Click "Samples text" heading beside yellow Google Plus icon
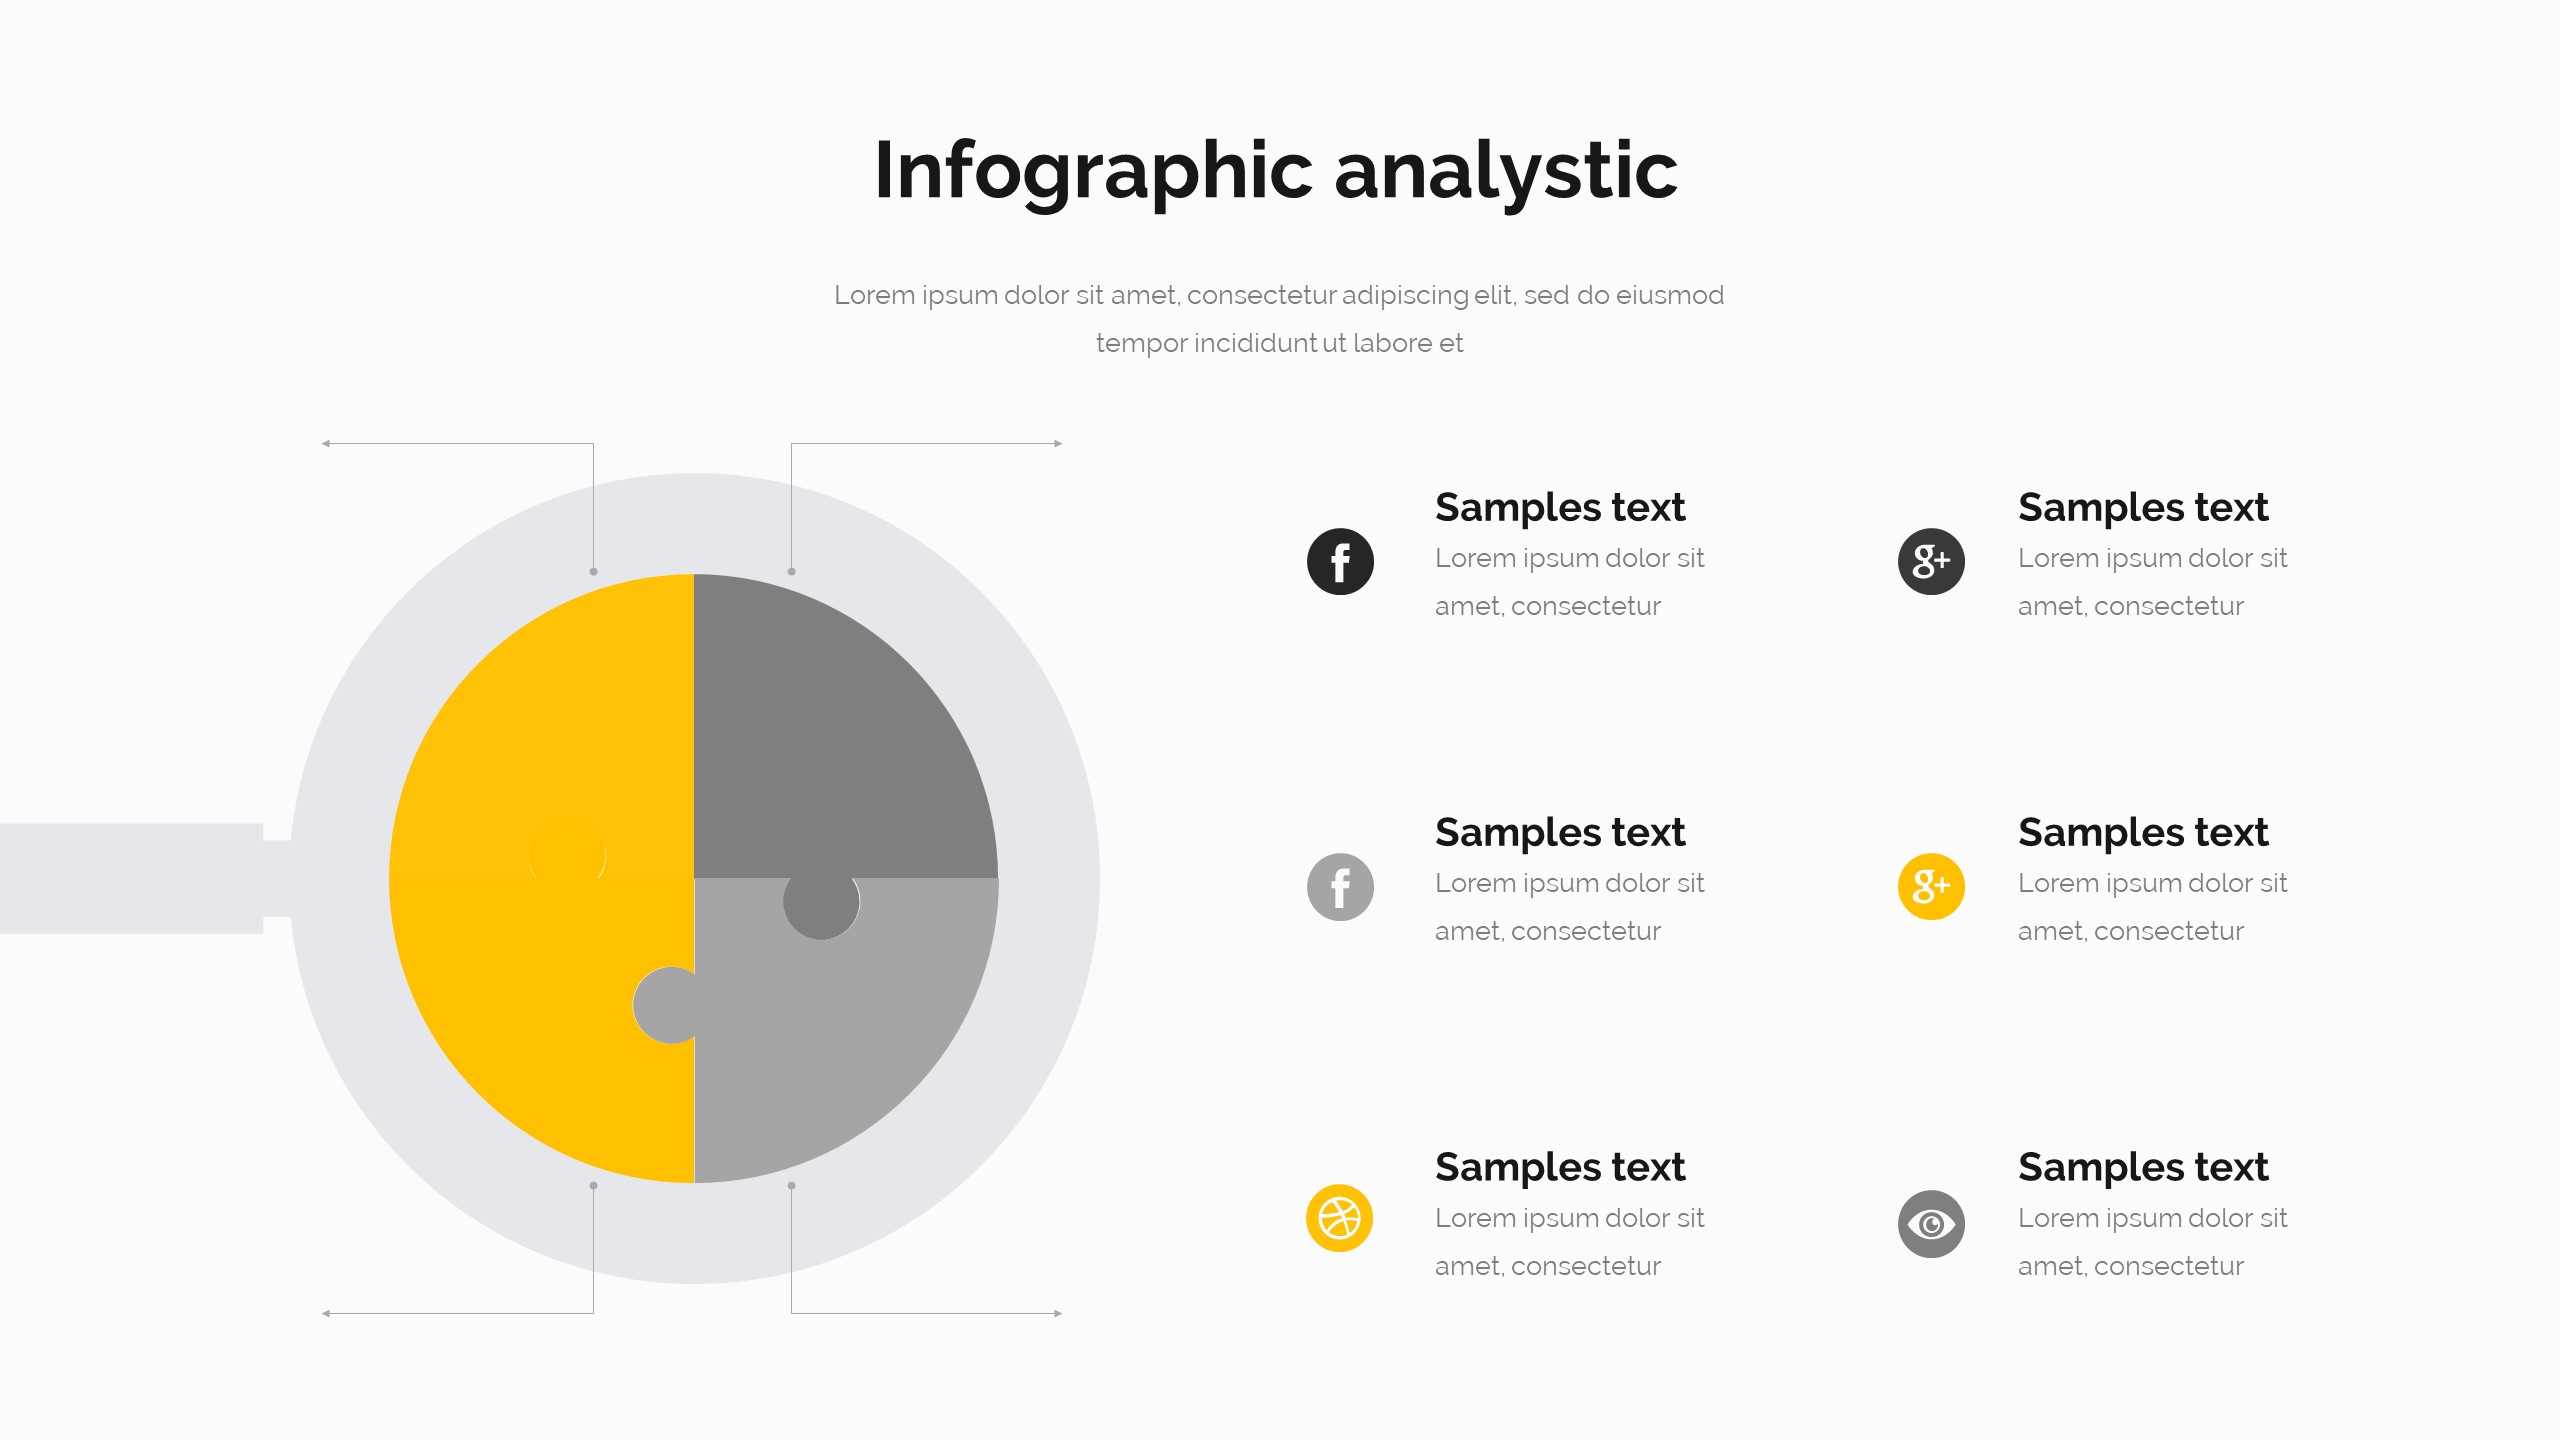This screenshot has height=1440, width=2560. 2143,832
